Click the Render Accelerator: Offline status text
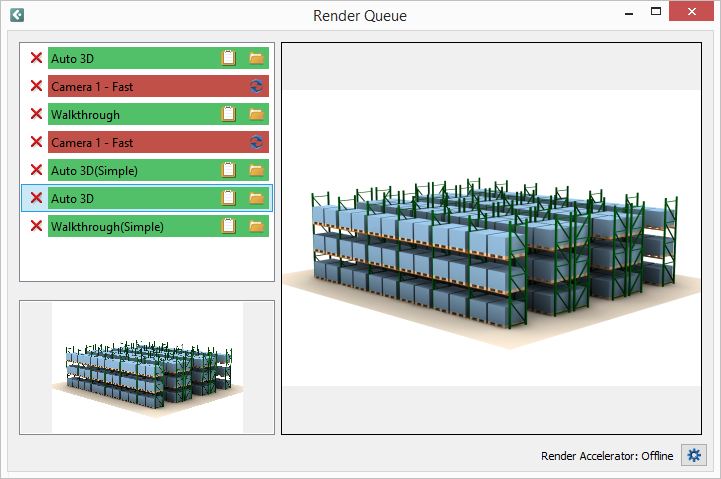 point(607,456)
